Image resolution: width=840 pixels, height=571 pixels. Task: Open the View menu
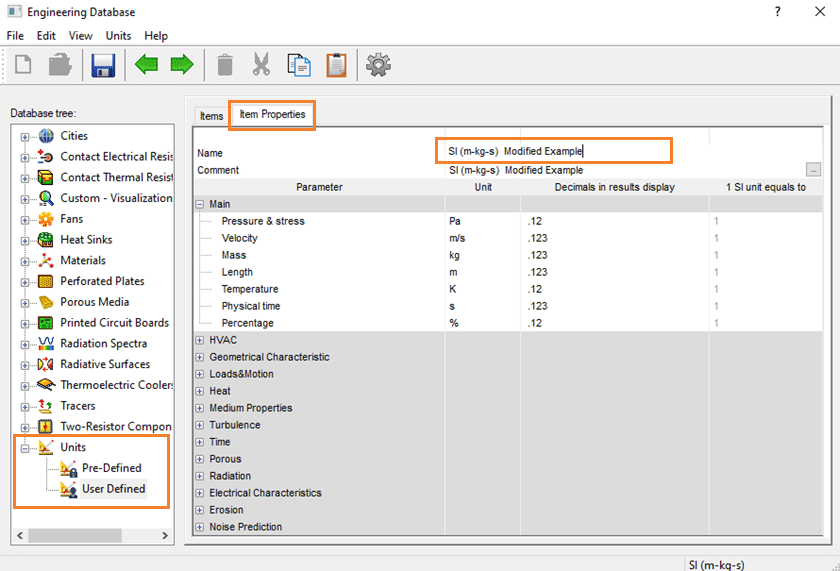coord(80,36)
